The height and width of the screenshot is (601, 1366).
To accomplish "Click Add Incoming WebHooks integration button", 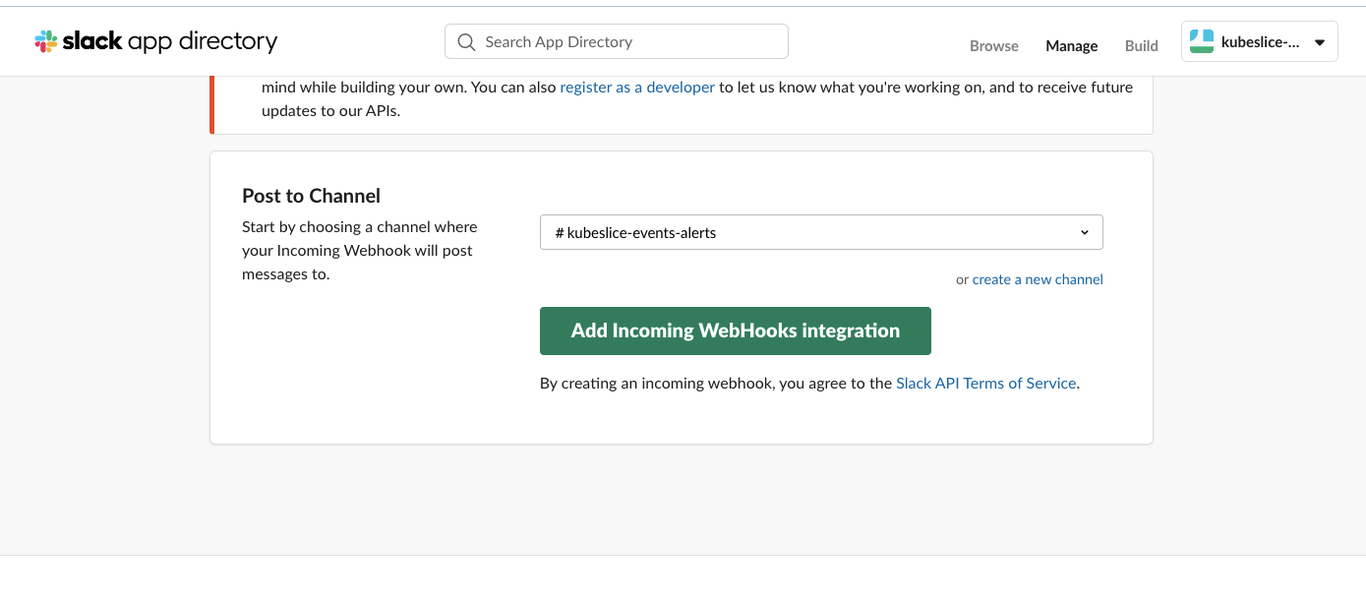I will pos(735,331).
